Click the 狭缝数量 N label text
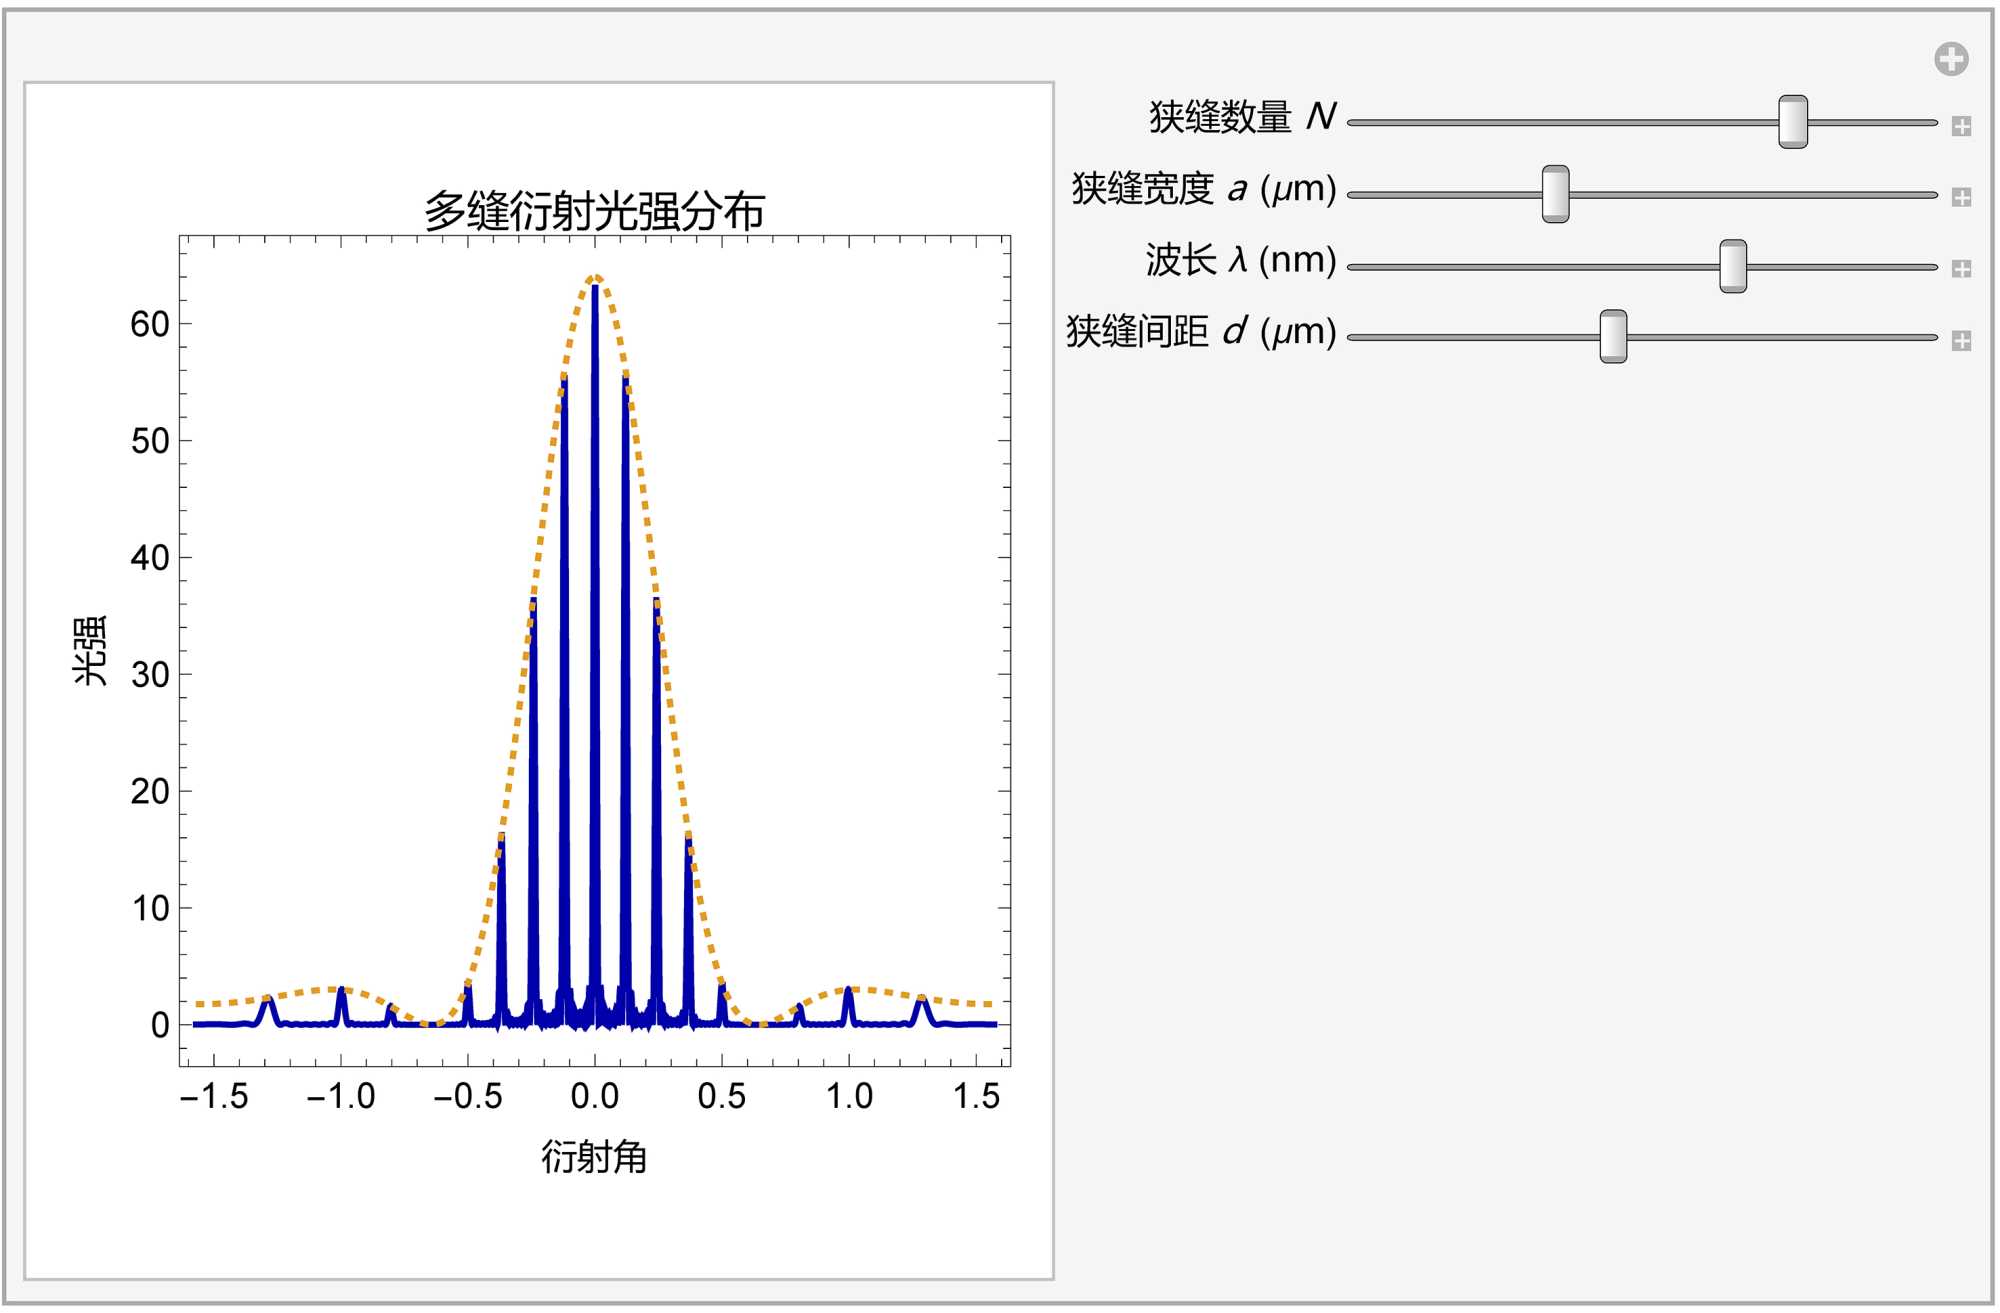The image size is (2000, 1313). click(1242, 117)
